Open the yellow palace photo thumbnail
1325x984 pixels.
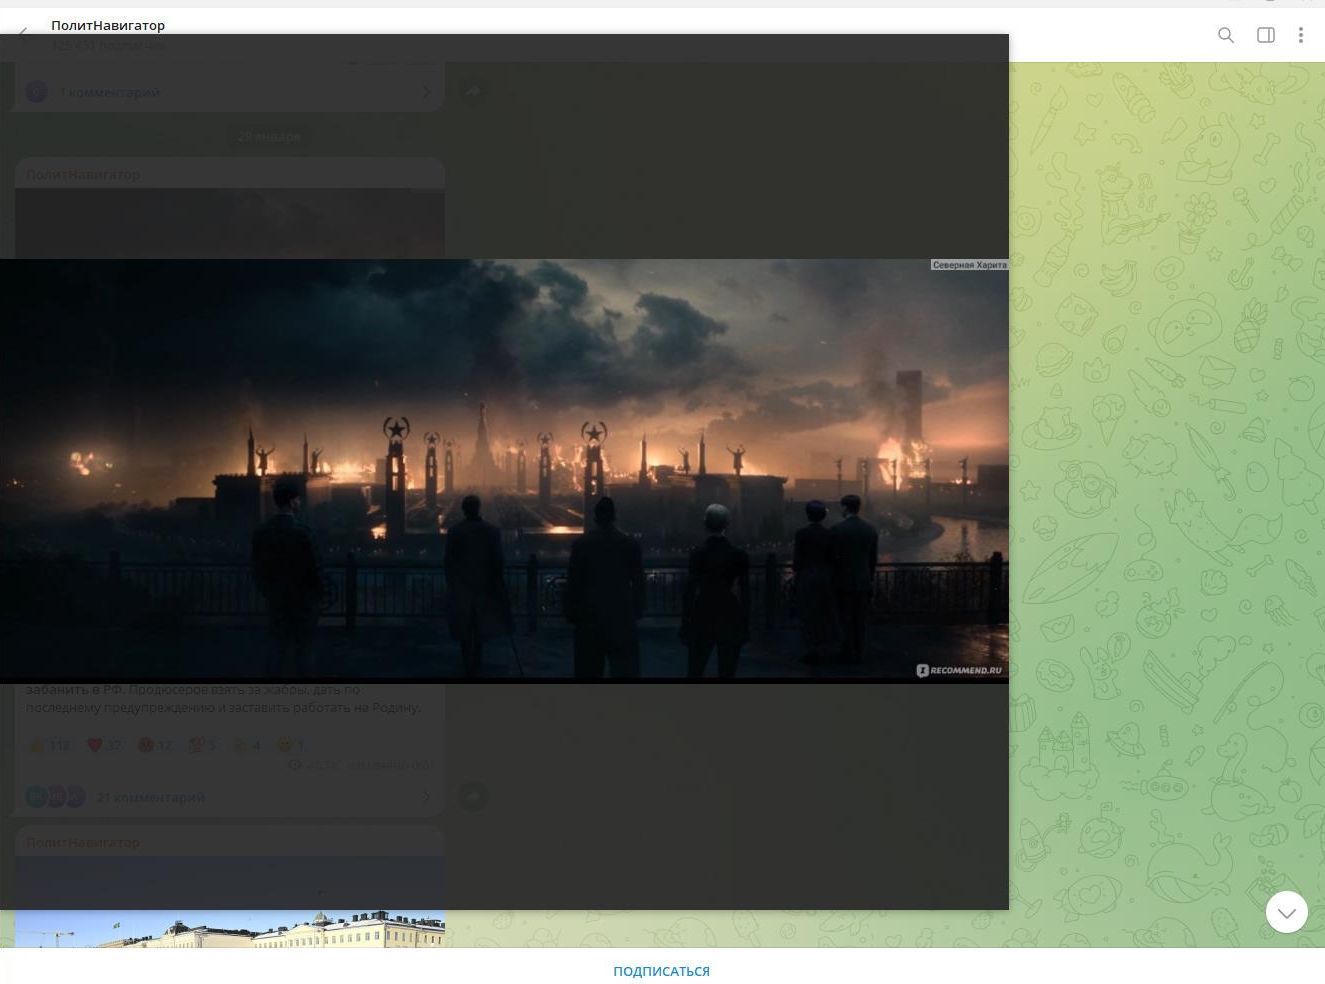click(229, 928)
